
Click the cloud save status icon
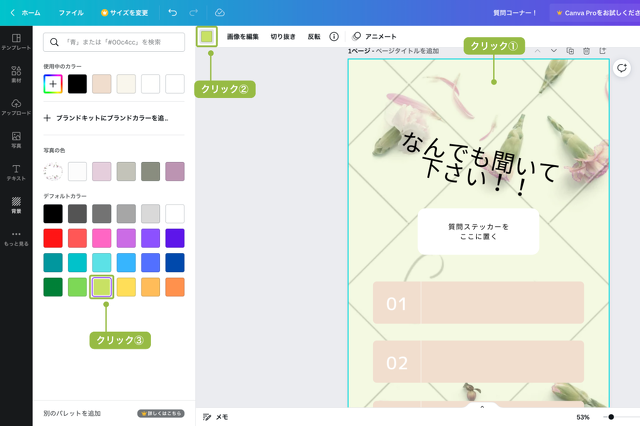[x=220, y=12]
